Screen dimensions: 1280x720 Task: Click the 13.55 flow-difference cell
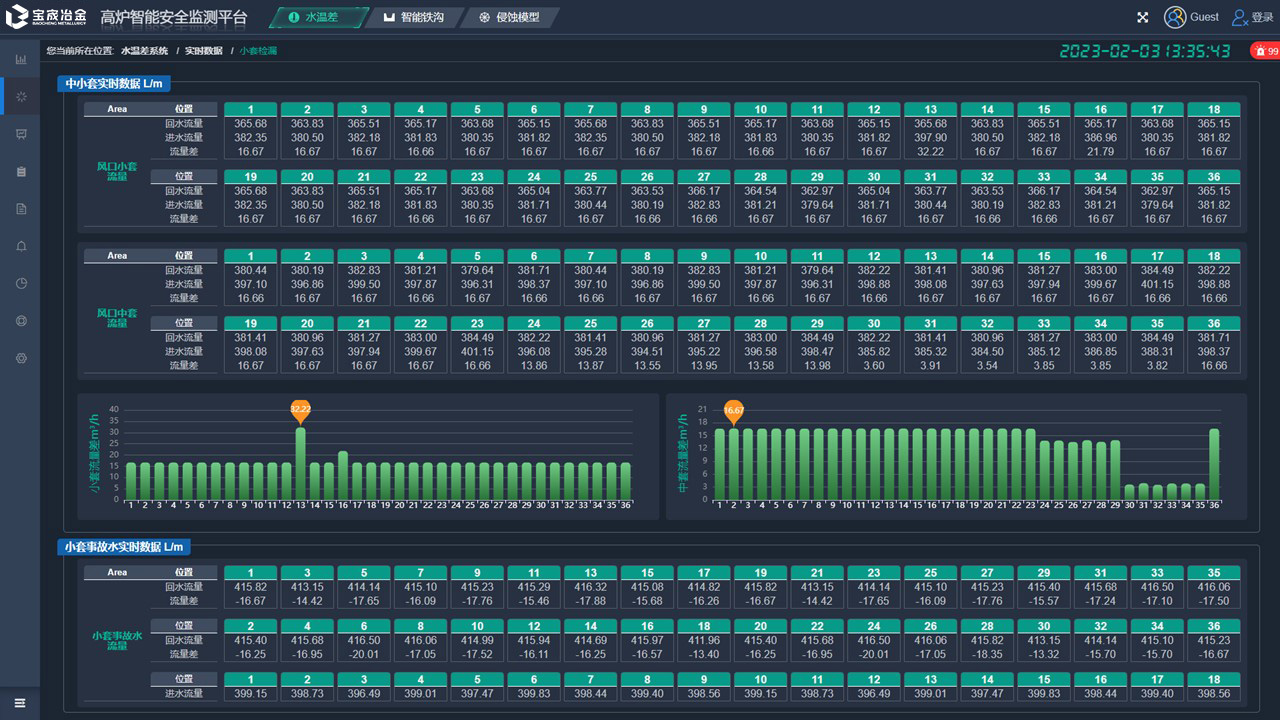coord(647,366)
